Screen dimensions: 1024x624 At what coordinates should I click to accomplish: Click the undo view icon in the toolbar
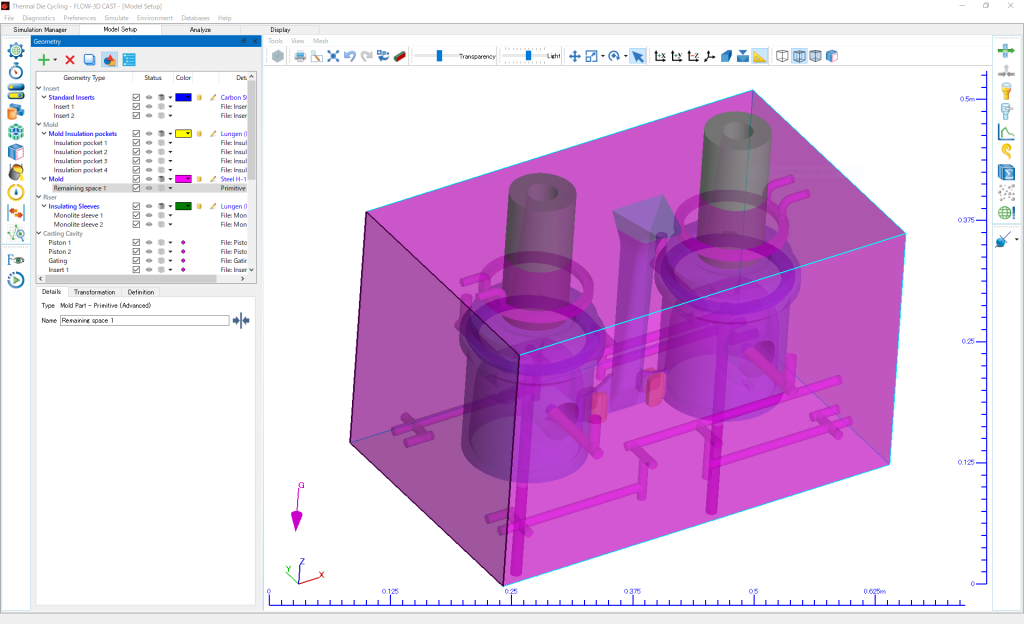pyautogui.click(x=350, y=56)
